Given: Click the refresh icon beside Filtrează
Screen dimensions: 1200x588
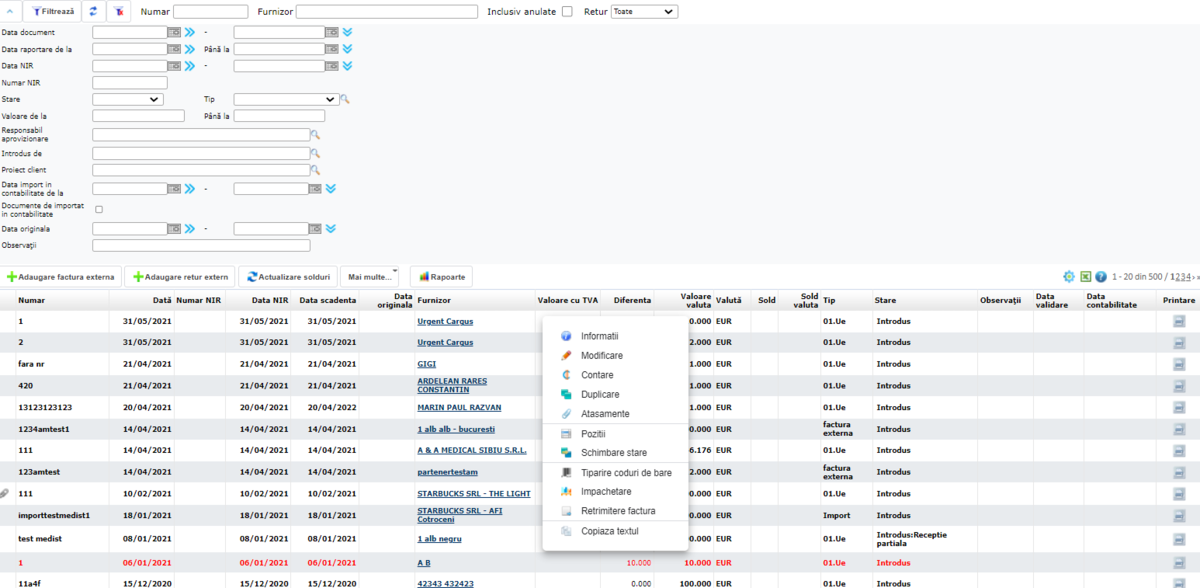Looking at the screenshot, I should (x=93, y=12).
